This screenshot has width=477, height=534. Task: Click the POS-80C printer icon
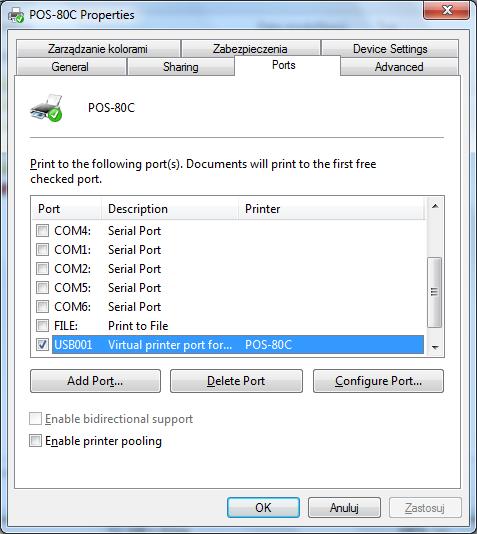point(46,108)
